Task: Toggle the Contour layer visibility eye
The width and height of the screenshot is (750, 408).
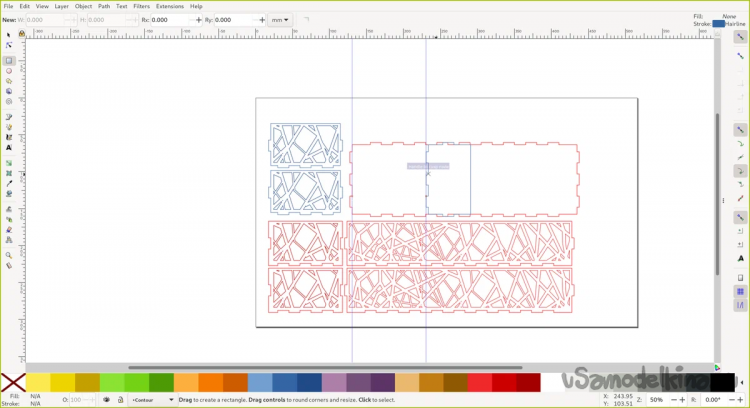Action: pyautogui.click(x=106, y=400)
